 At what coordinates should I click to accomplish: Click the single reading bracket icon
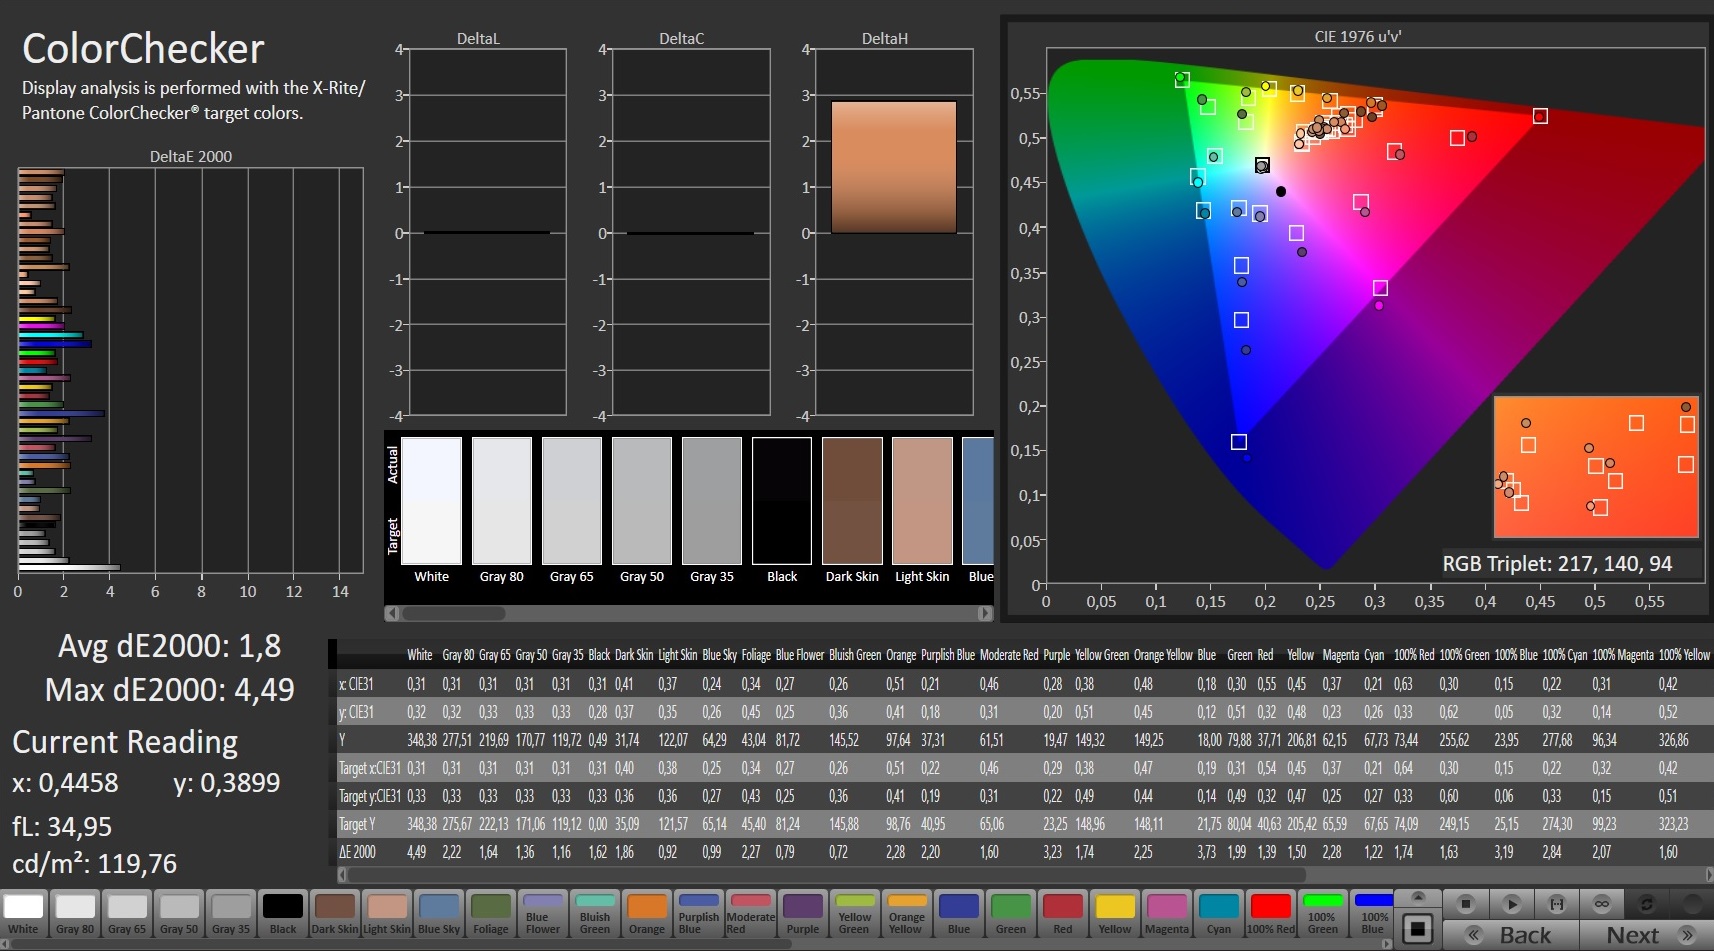coord(1556,904)
